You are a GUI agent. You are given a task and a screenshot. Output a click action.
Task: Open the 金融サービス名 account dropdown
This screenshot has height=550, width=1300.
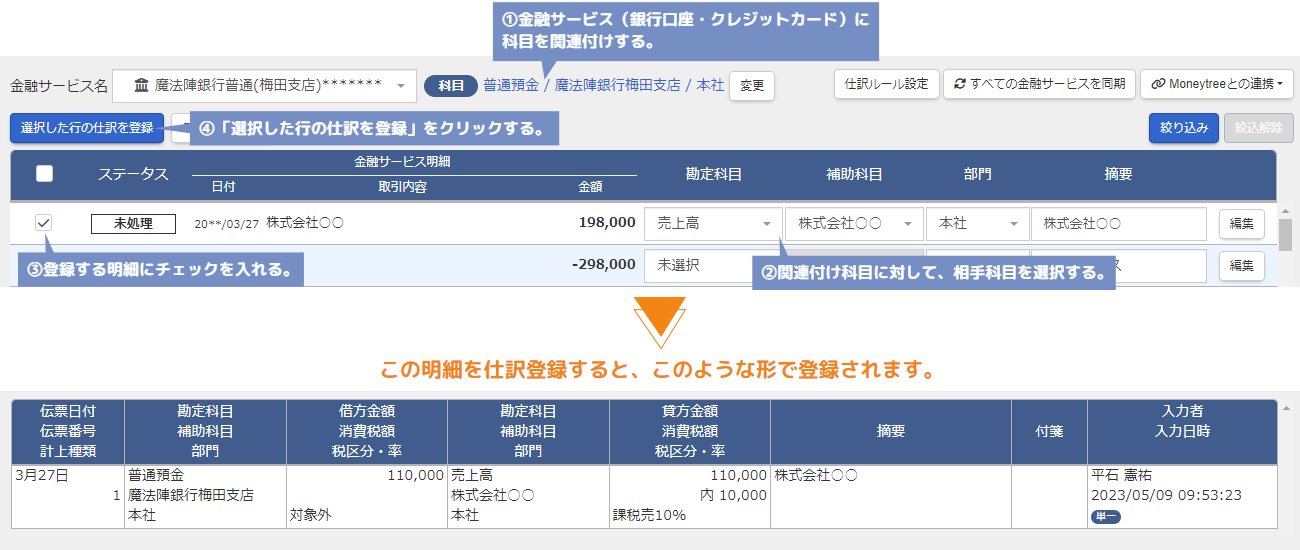tap(264, 85)
